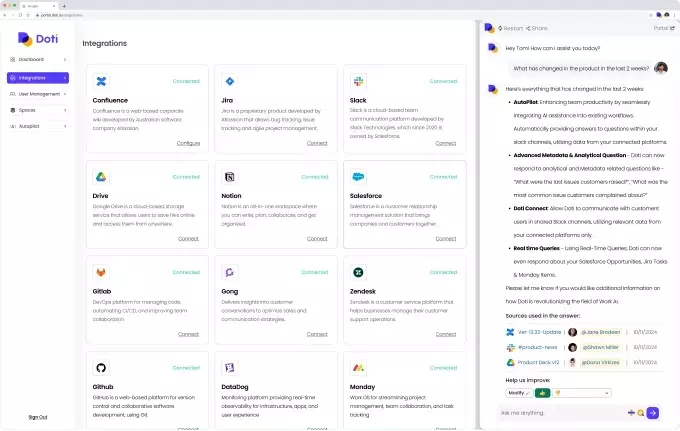680x431 pixels.
Task: Click Connect on the Gitlab card
Action: click(188, 334)
